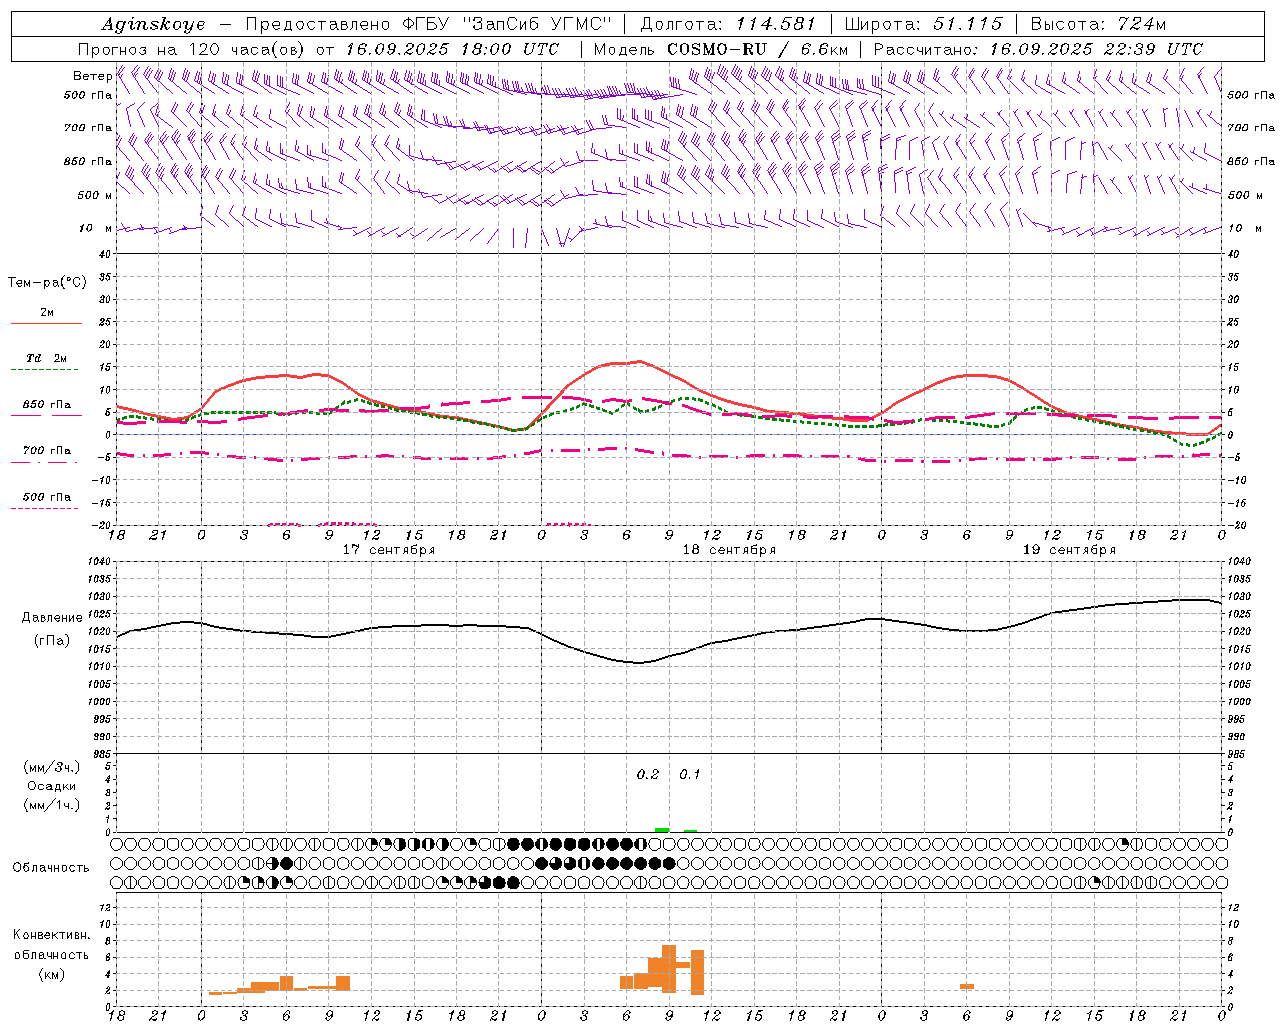Image resolution: width=1280 pixels, height=1024 pixels.
Task: Click the model name COSMO-RU / 6.6км
Action: coord(758,49)
